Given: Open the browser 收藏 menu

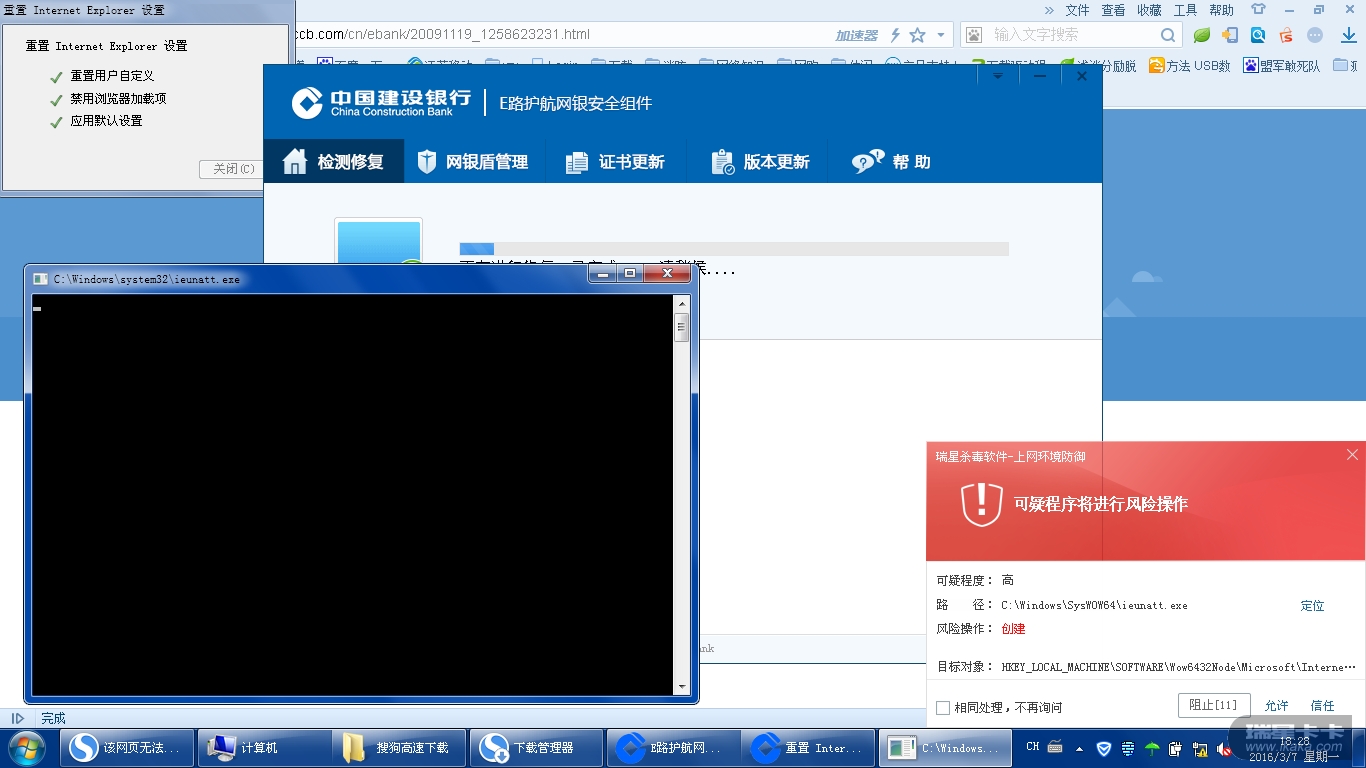Looking at the screenshot, I should 1149,10.
